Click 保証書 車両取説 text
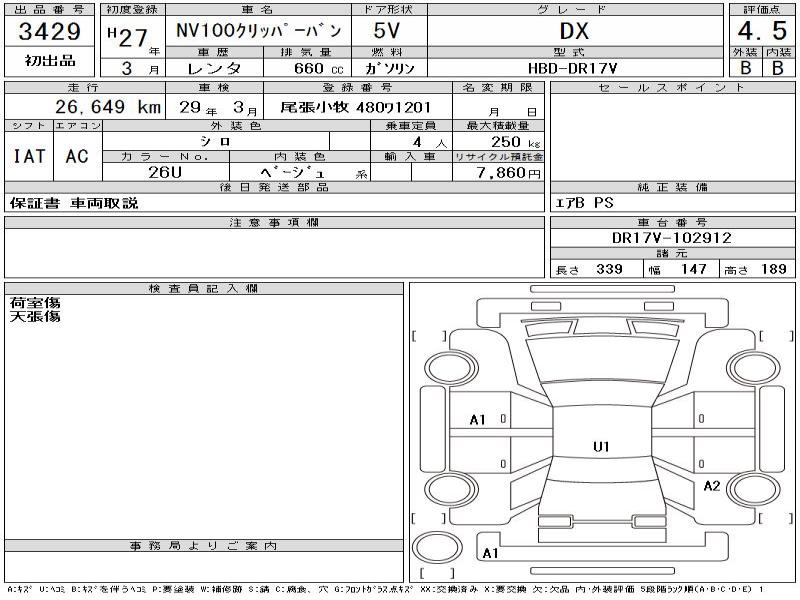800x600 pixels. coord(74,203)
